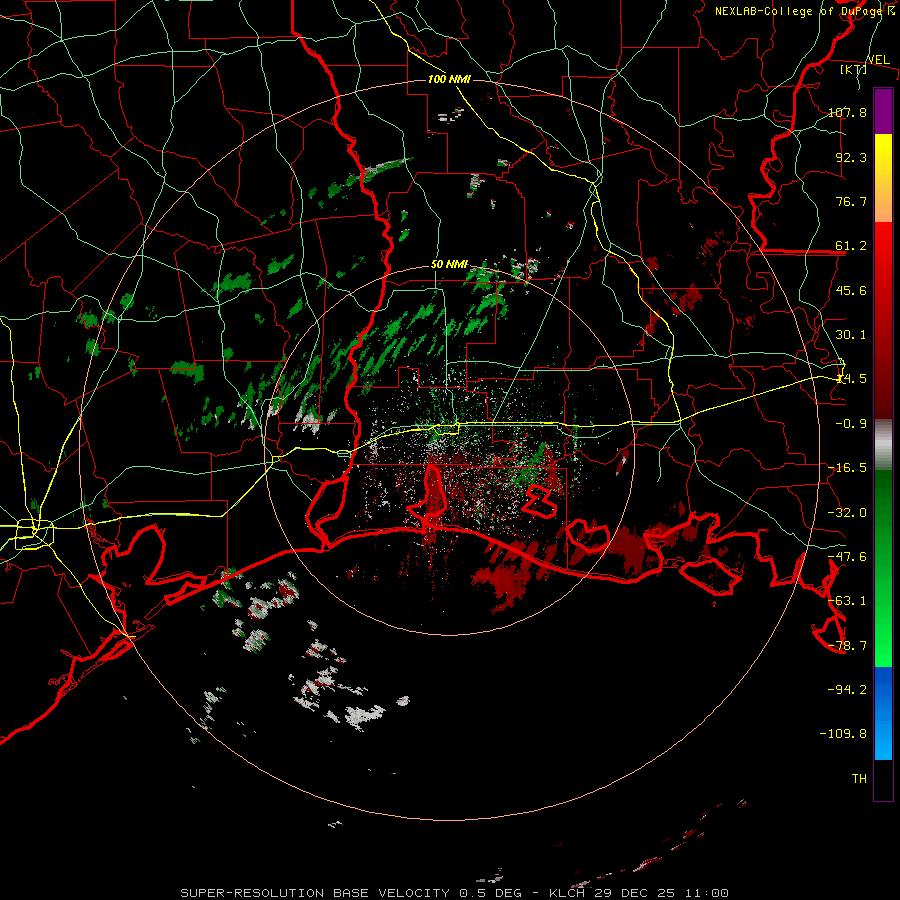The height and width of the screenshot is (900, 900).
Task: Pick the yellow-orange segment of the color bar
Action: [x=883, y=178]
